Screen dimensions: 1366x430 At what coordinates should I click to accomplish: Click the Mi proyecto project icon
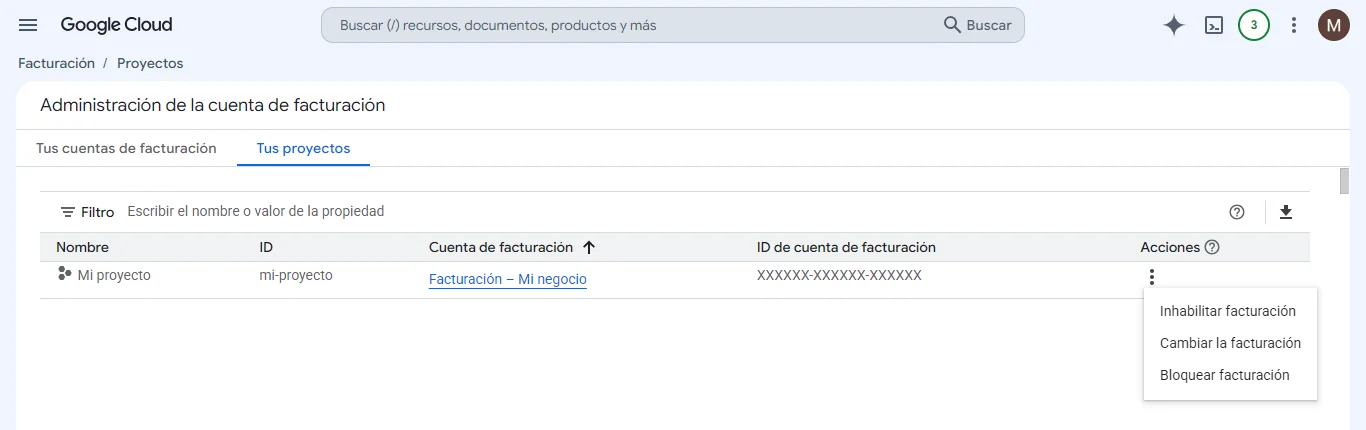[65, 274]
